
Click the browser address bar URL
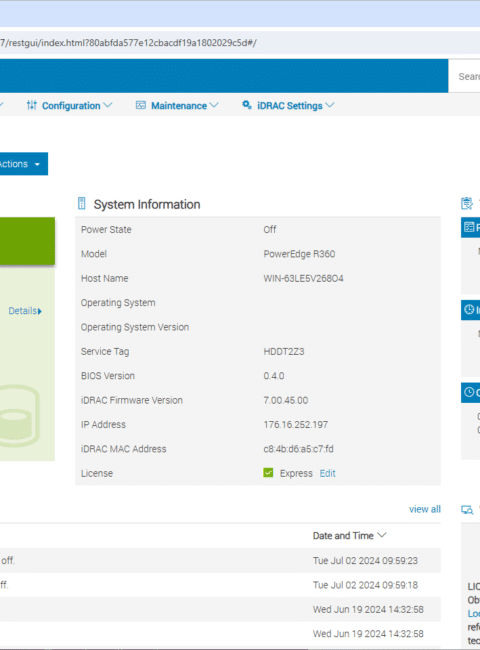click(x=128, y=43)
